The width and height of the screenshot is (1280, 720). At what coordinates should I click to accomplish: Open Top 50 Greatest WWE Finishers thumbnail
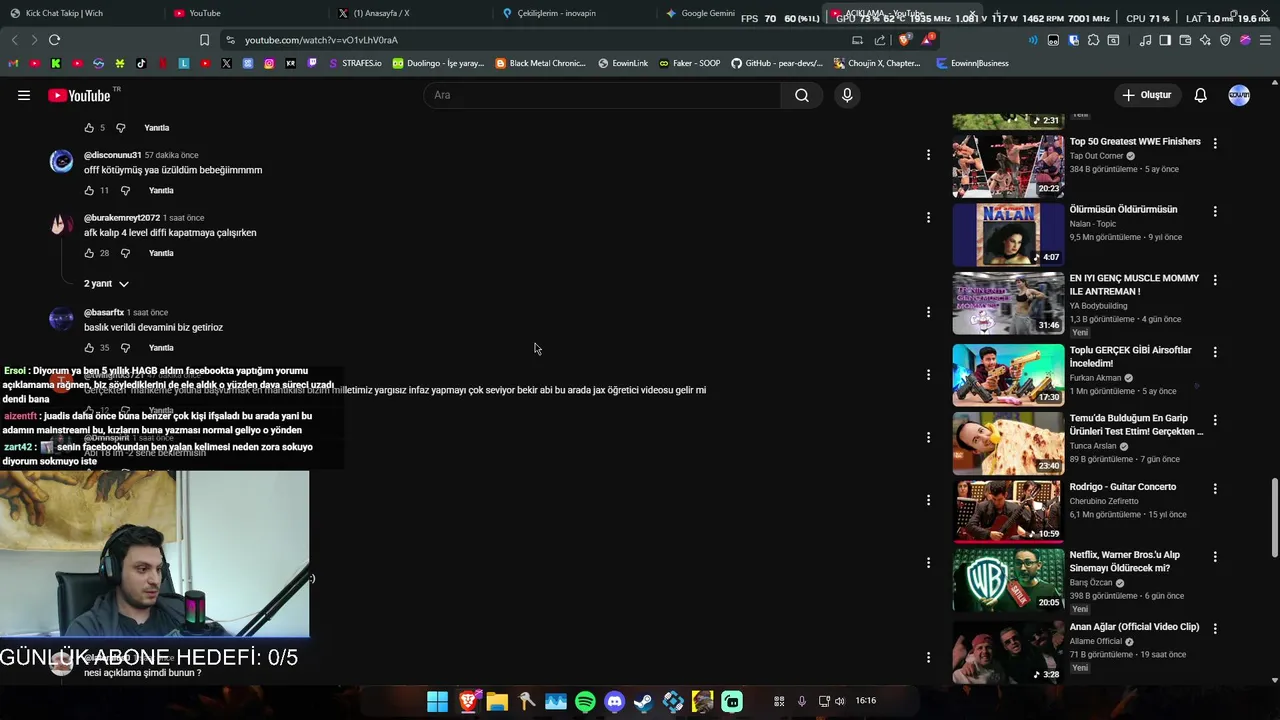(1008, 166)
